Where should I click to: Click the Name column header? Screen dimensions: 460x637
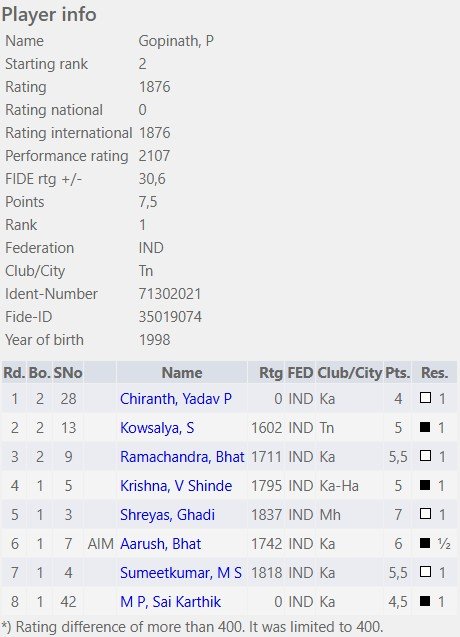click(x=182, y=373)
